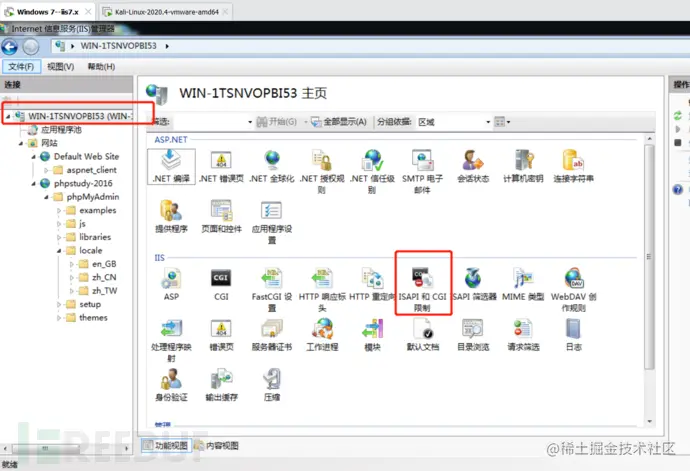Open the ISAPI 和 CGI 限制 icon
The image size is (690, 471).
(422, 289)
